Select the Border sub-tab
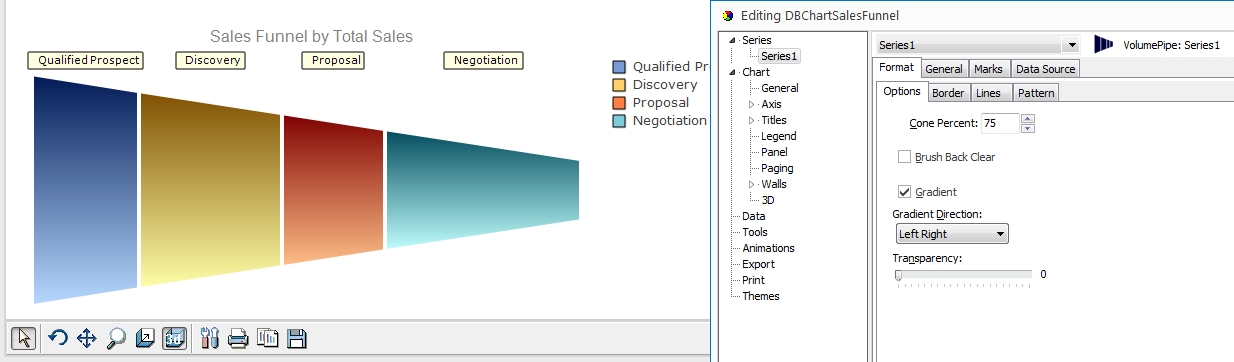 pyautogui.click(x=948, y=93)
